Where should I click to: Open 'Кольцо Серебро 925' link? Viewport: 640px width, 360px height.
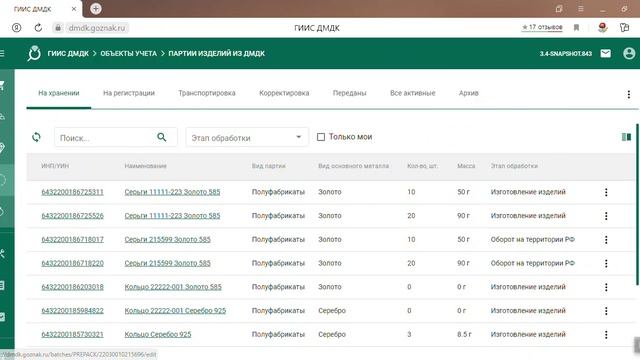tap(158, 334)
